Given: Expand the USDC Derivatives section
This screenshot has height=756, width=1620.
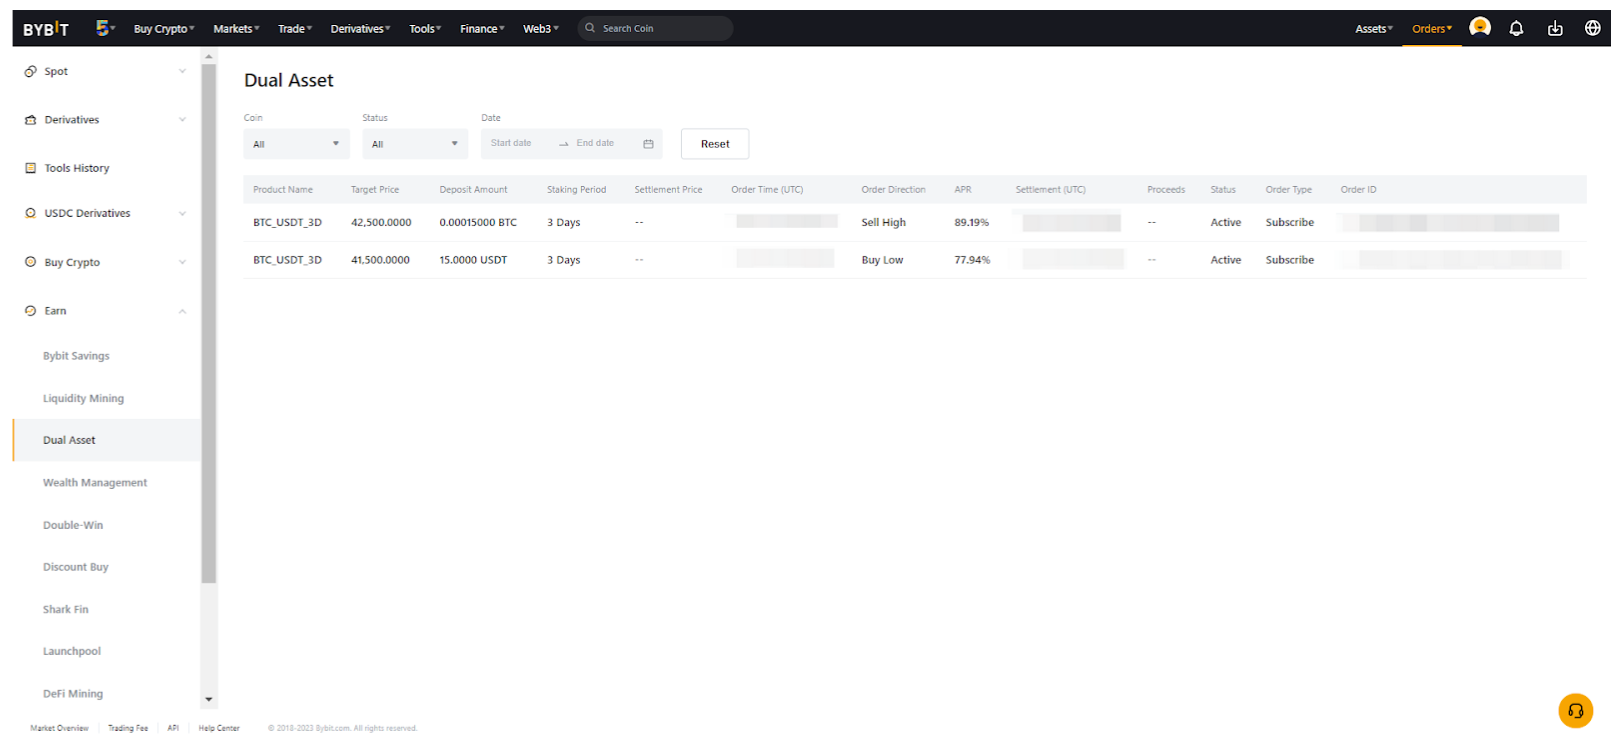Looking at the screenshot, I should coord(182,214).
